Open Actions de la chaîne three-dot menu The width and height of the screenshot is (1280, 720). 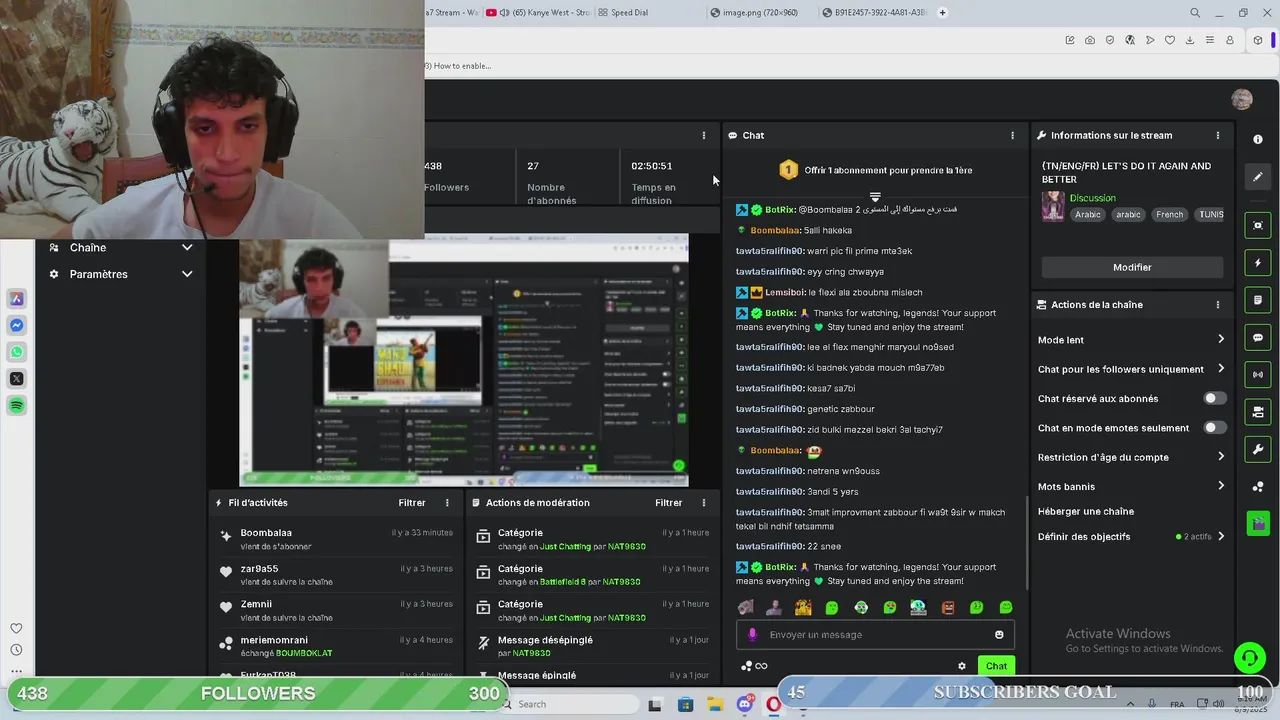[x=1217, y=305]
